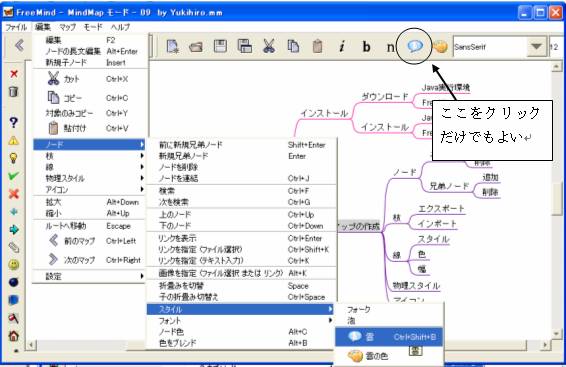Expand the 線 submenu in edit menu

pyautogui.click(x=89, y=167)
